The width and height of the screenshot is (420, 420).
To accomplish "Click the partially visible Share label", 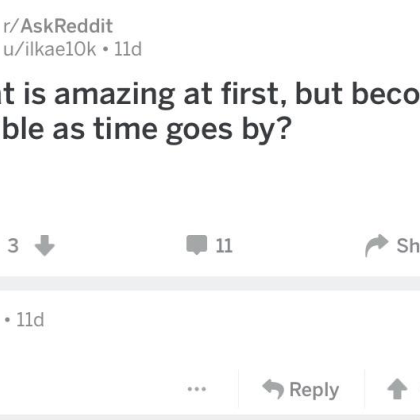I will pyautogui.click(x=408, y=246).
